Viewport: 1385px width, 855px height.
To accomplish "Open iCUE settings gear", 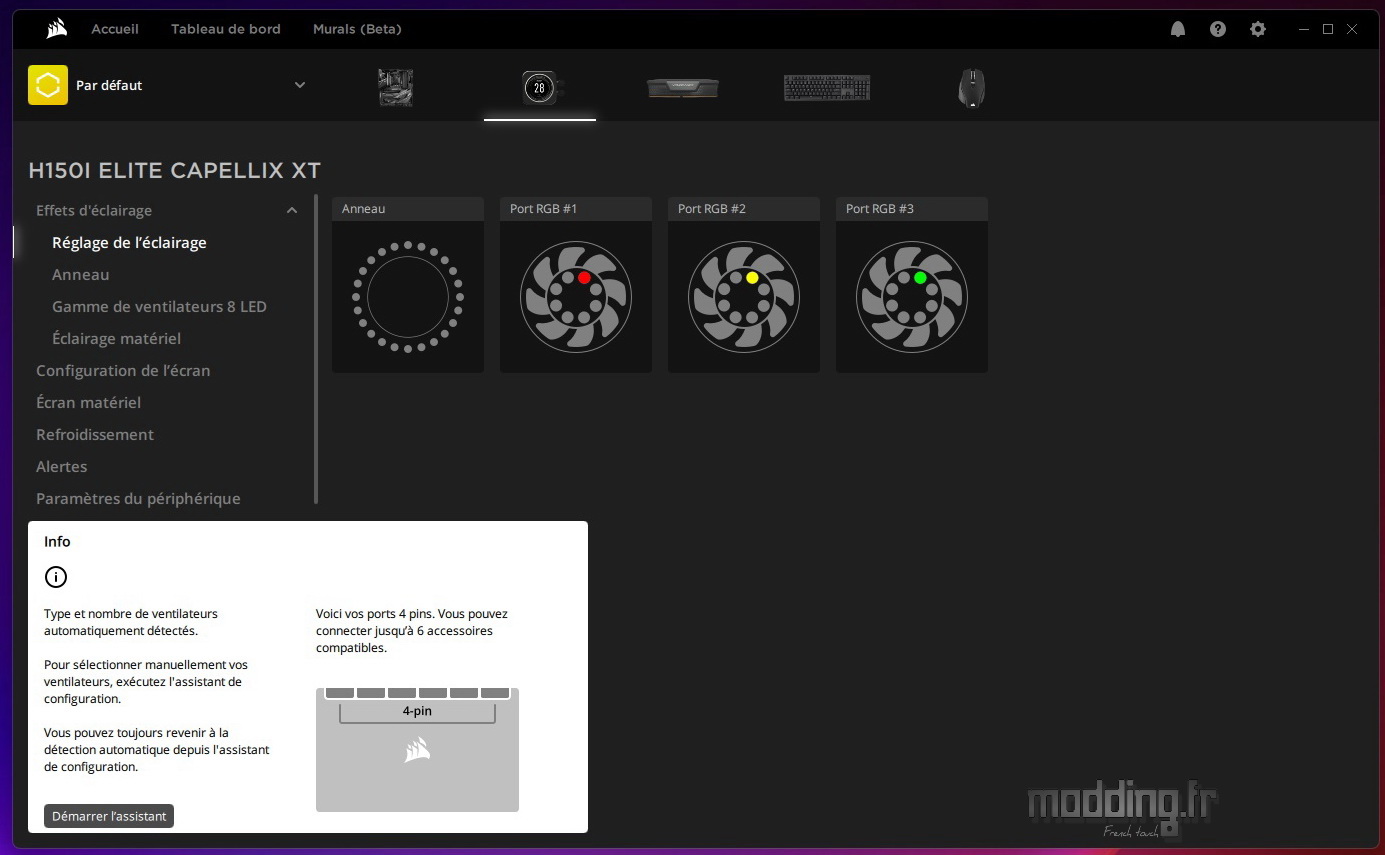I will pos(1258,29).
